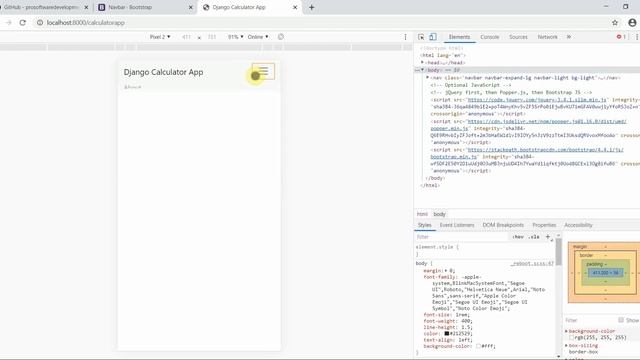The width and height of the screenshot is (640, 360).
Task: Toggle the .cls class editor button
Action: [534, 237]
